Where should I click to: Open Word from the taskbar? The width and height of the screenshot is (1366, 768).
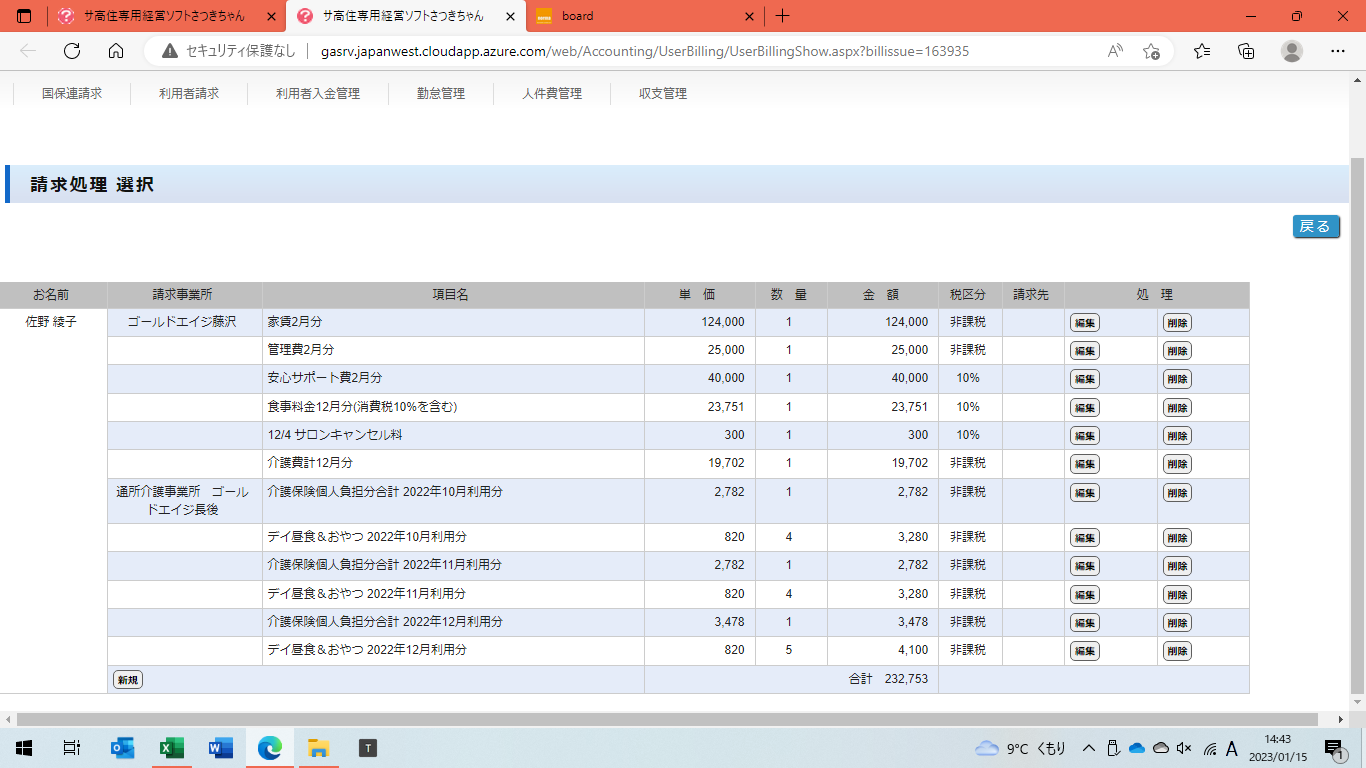pos(220,747)
